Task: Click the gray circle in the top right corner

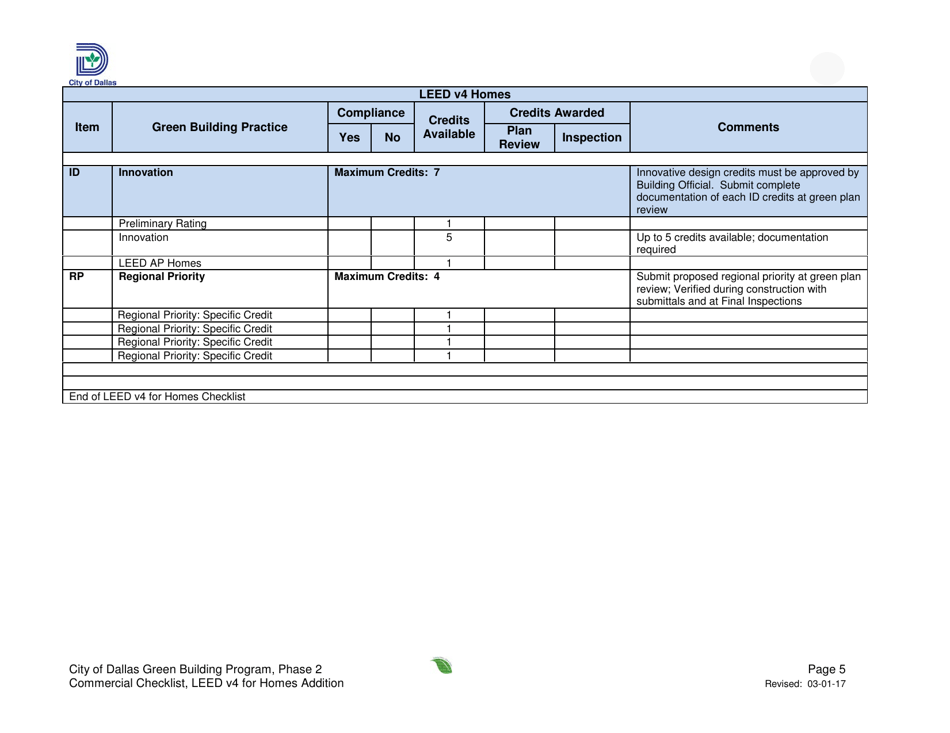Action: (826, 68)
